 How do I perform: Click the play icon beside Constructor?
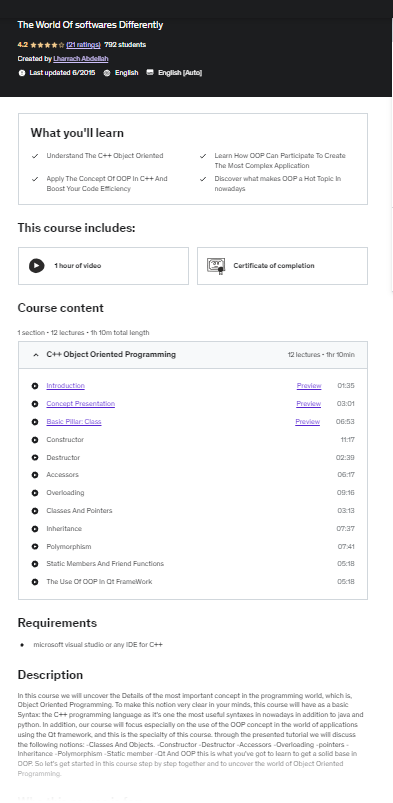(35, 439)
